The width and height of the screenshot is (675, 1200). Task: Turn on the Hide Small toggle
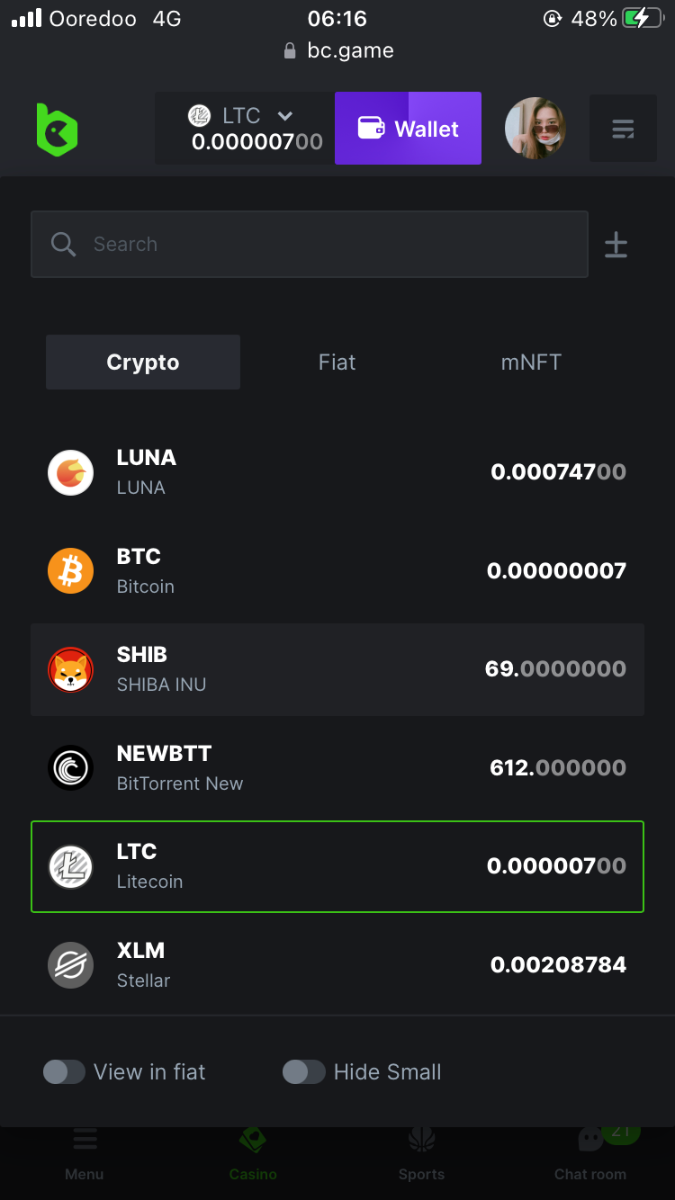point(304,1072)
